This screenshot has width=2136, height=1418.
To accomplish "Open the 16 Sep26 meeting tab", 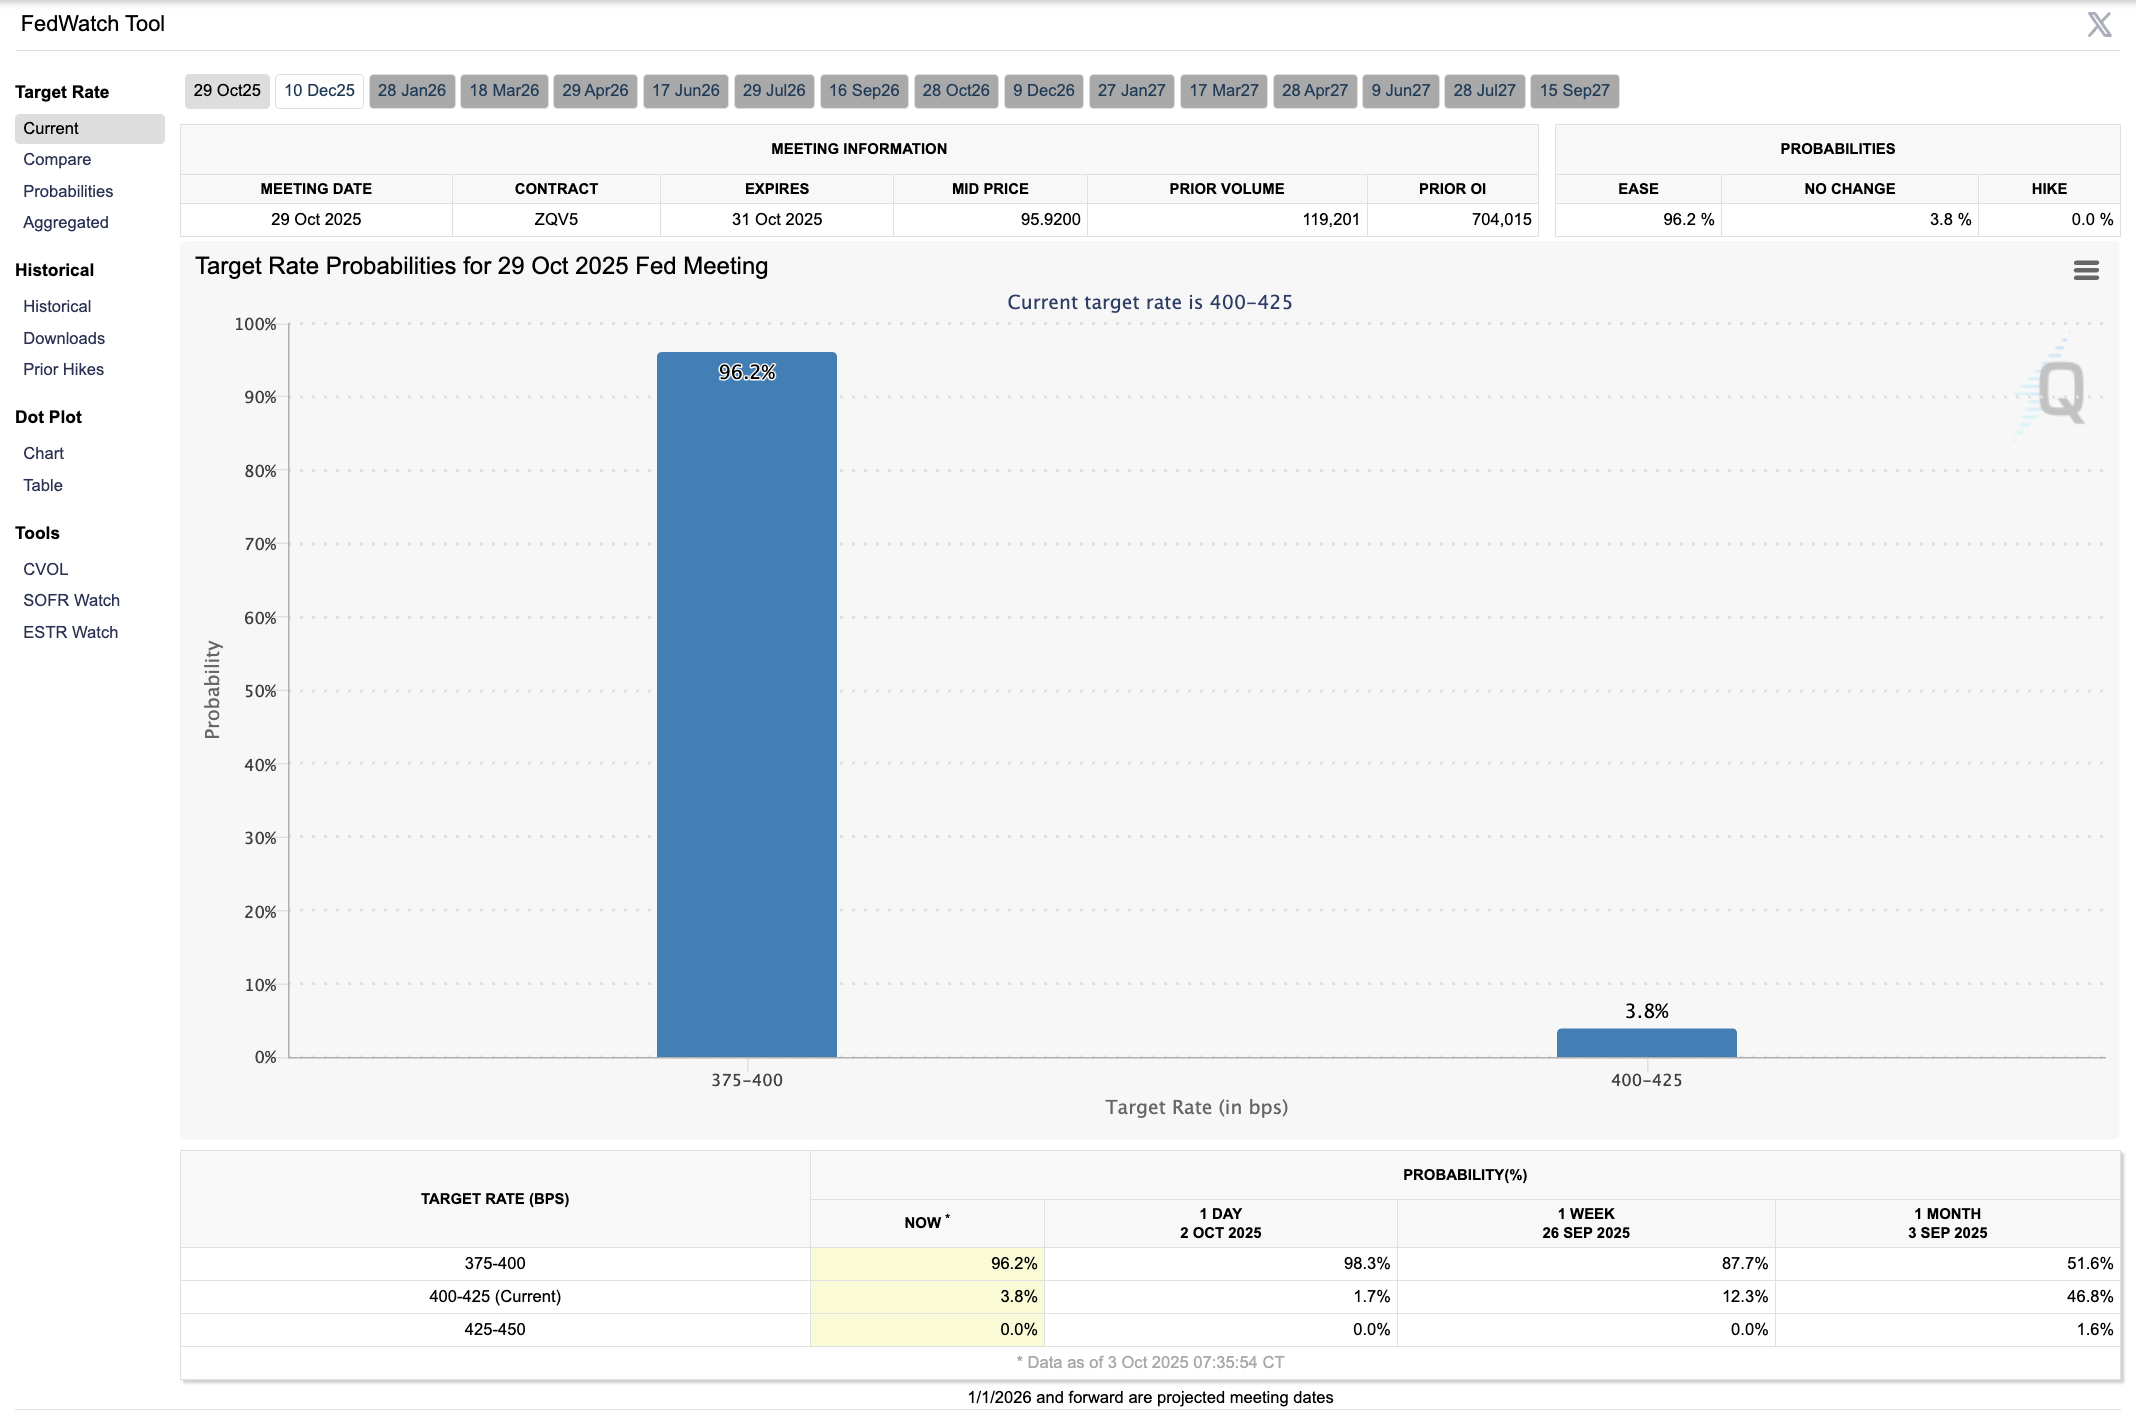I will [864, 91].
